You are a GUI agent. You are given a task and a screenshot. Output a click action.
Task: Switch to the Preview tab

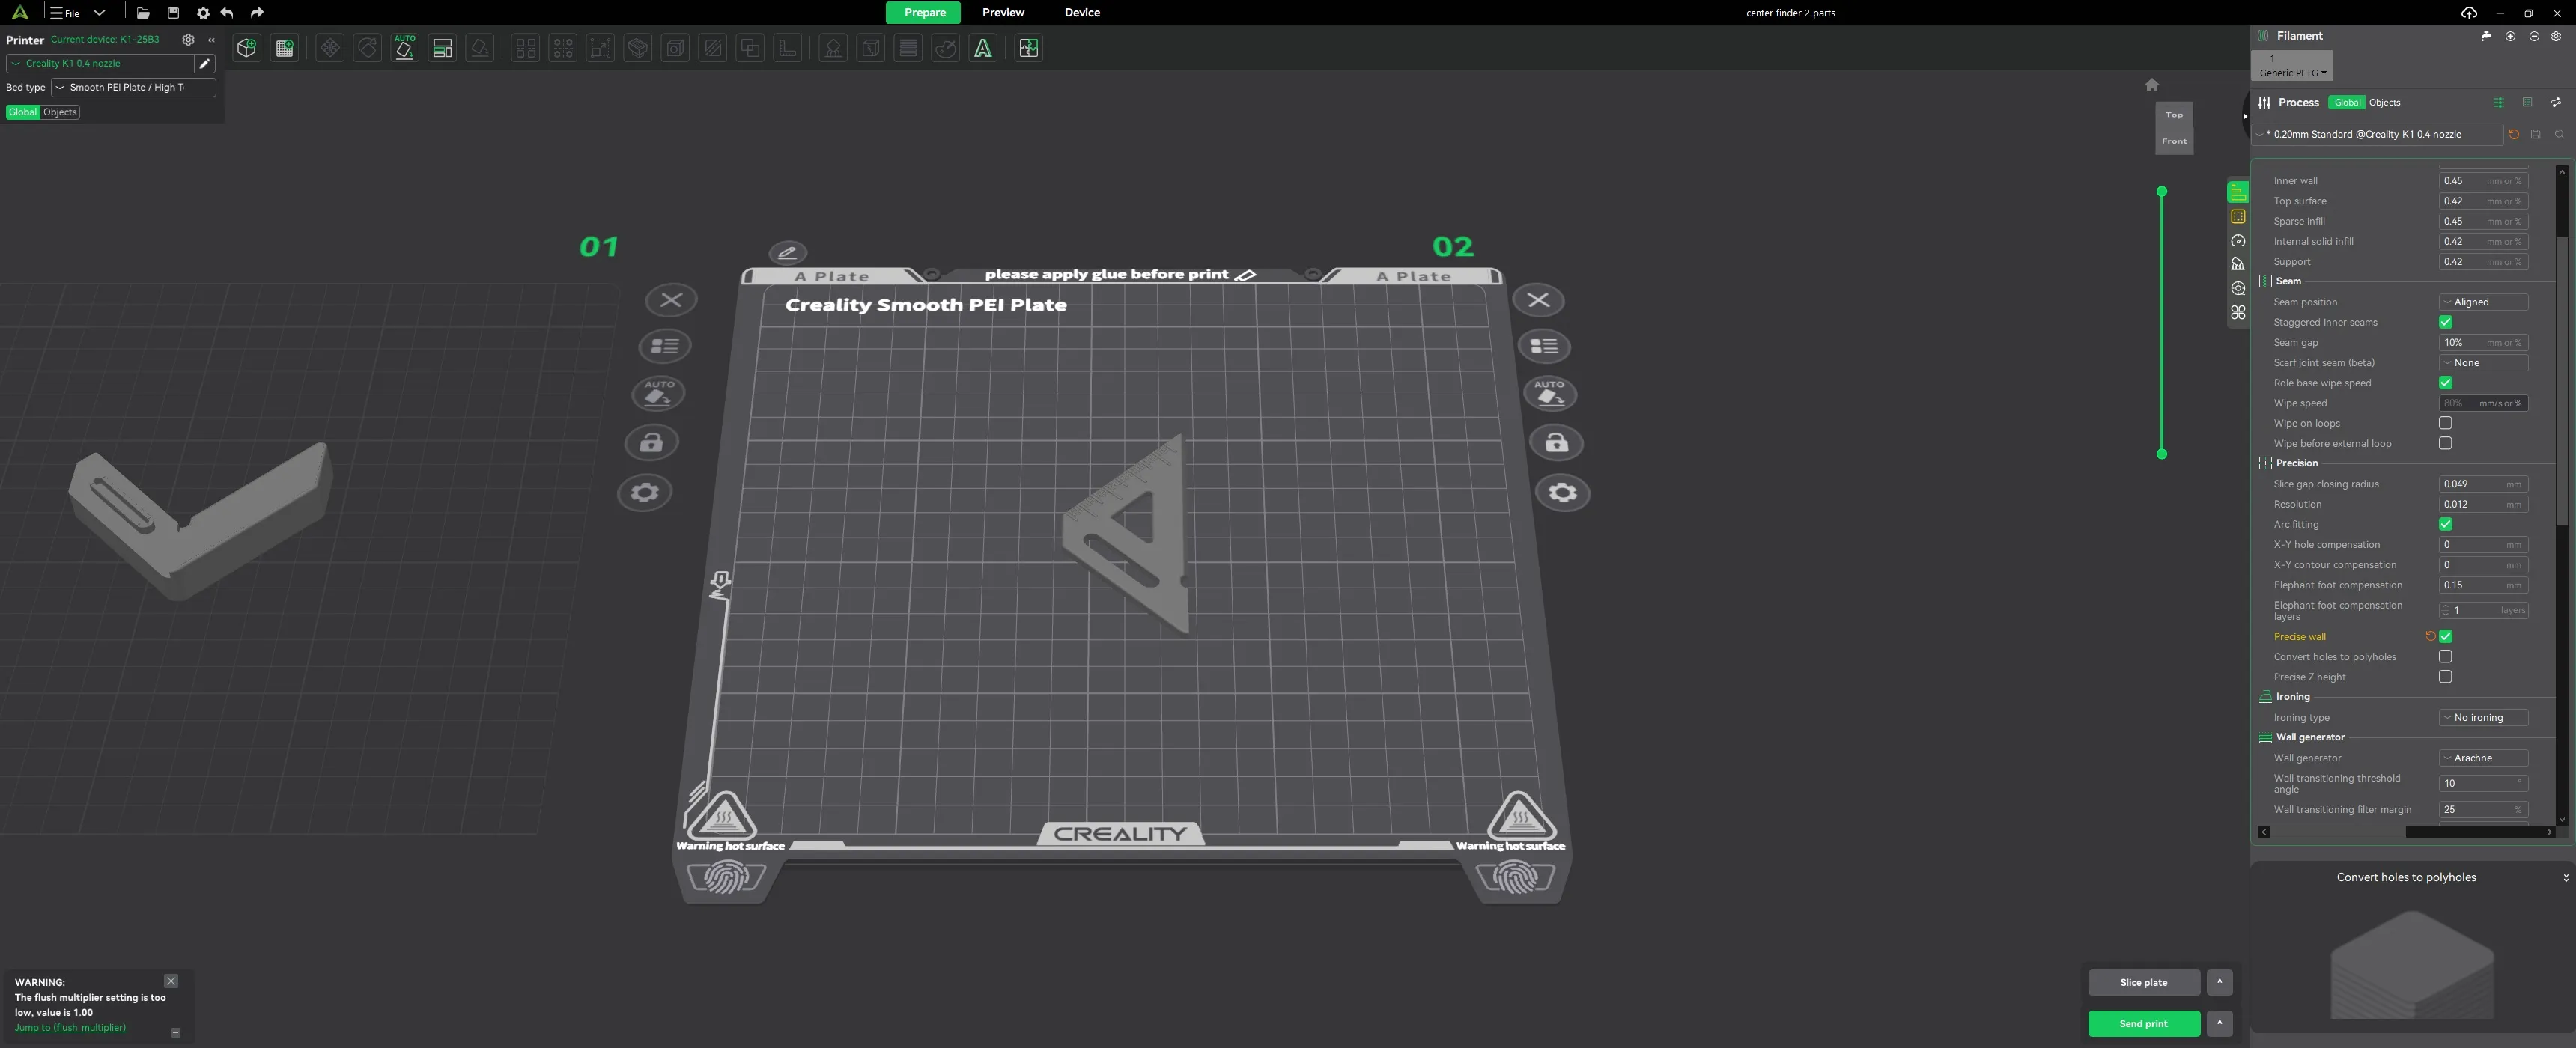tap(1003, 13)
